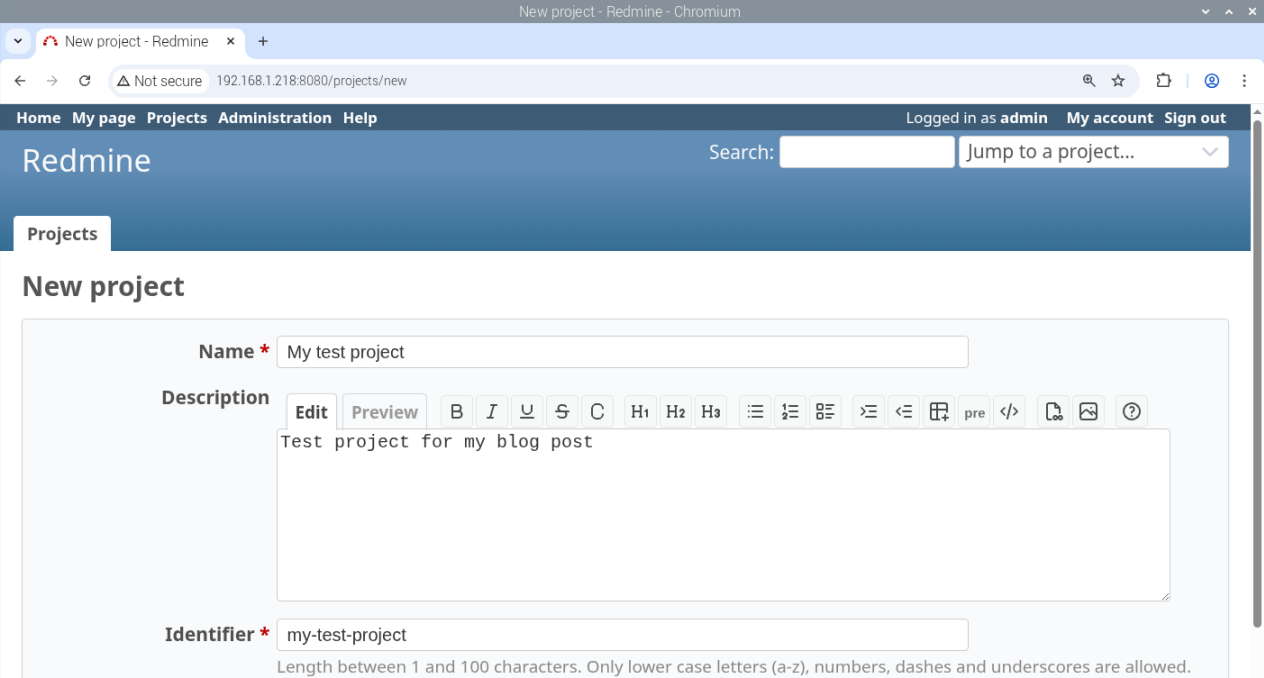The width and height of the screenshot is (1264, 678).
Task: Create an unordered bullet list
Action: 755,411
